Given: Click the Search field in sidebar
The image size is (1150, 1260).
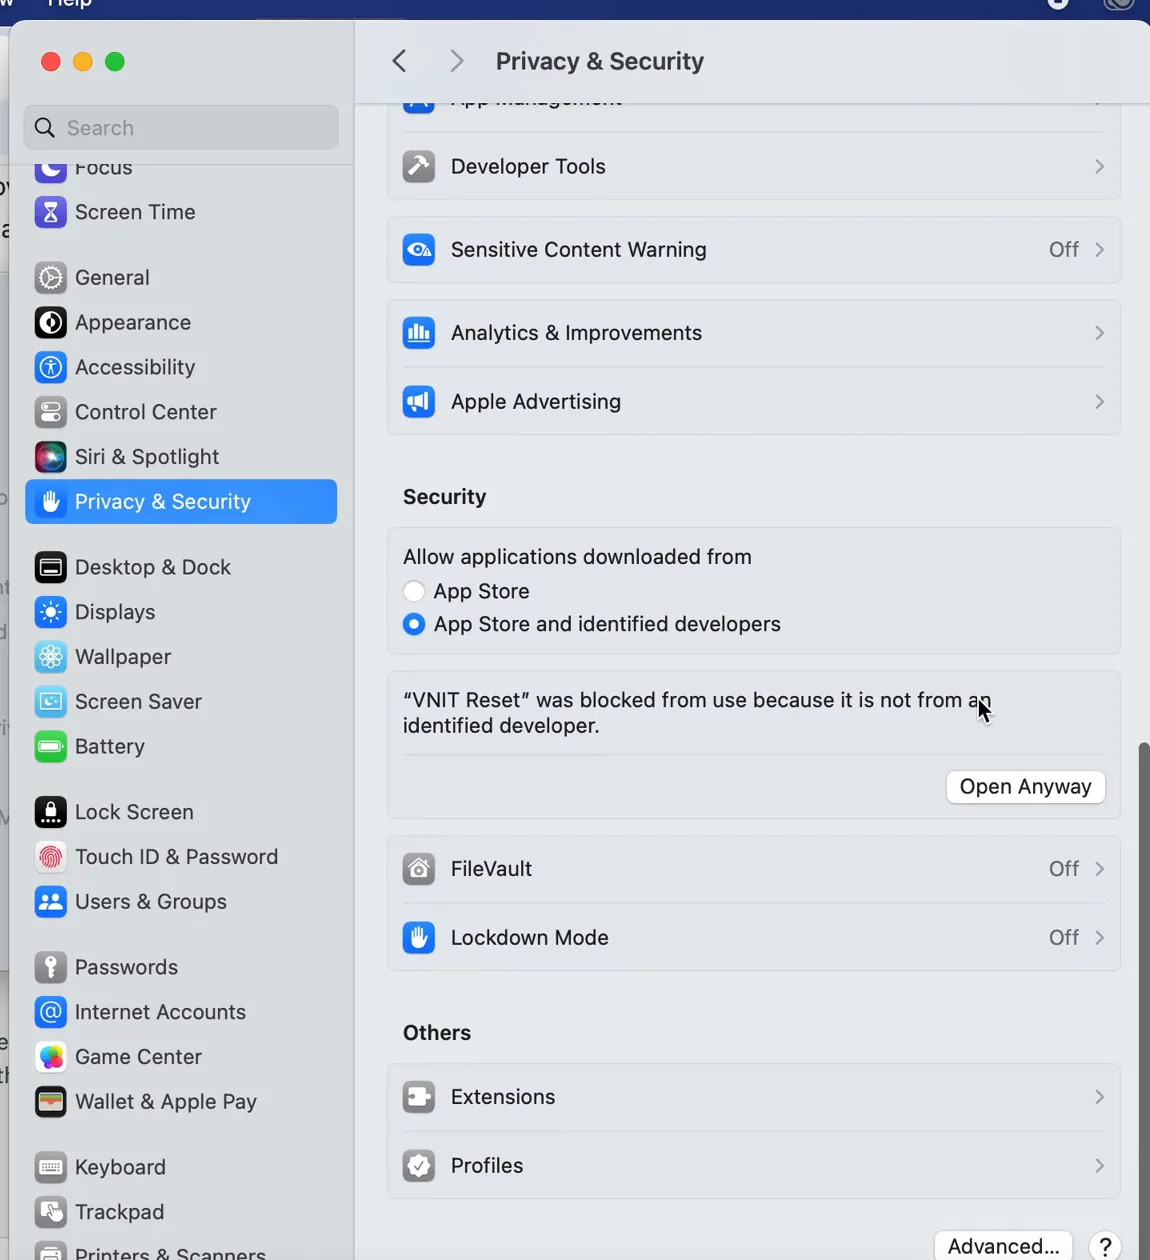Looking at the screenshot, I should tap(181, 128).
